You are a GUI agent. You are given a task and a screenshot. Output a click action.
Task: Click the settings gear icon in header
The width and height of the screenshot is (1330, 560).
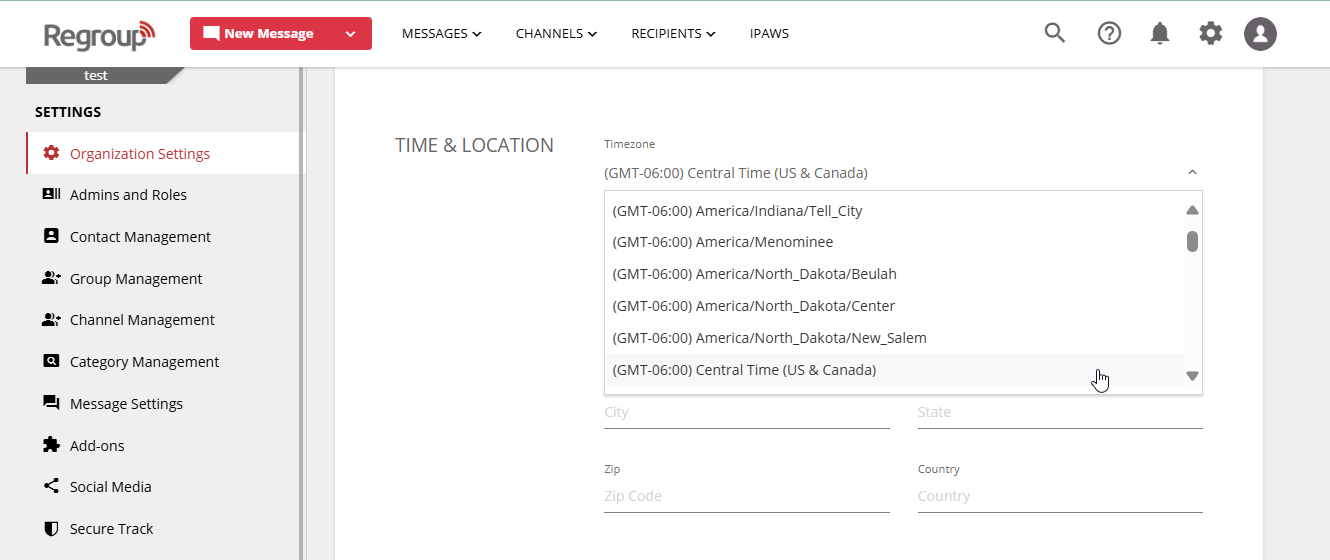click(1210, 33)
